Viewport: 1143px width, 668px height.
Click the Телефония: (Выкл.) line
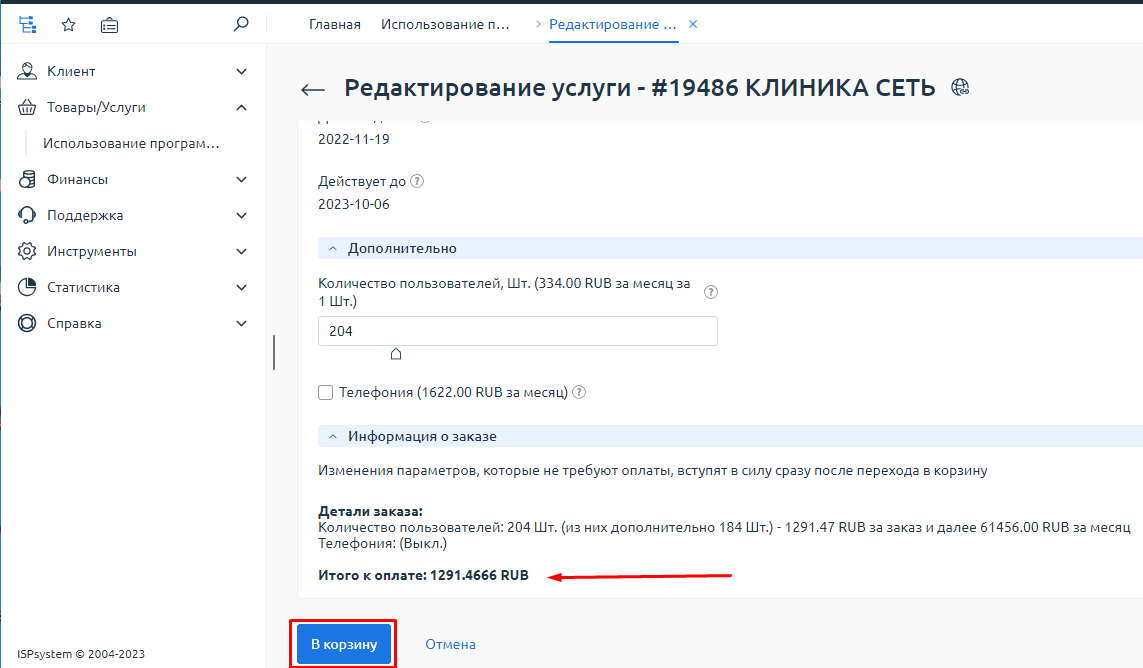[x=383, y=543]
